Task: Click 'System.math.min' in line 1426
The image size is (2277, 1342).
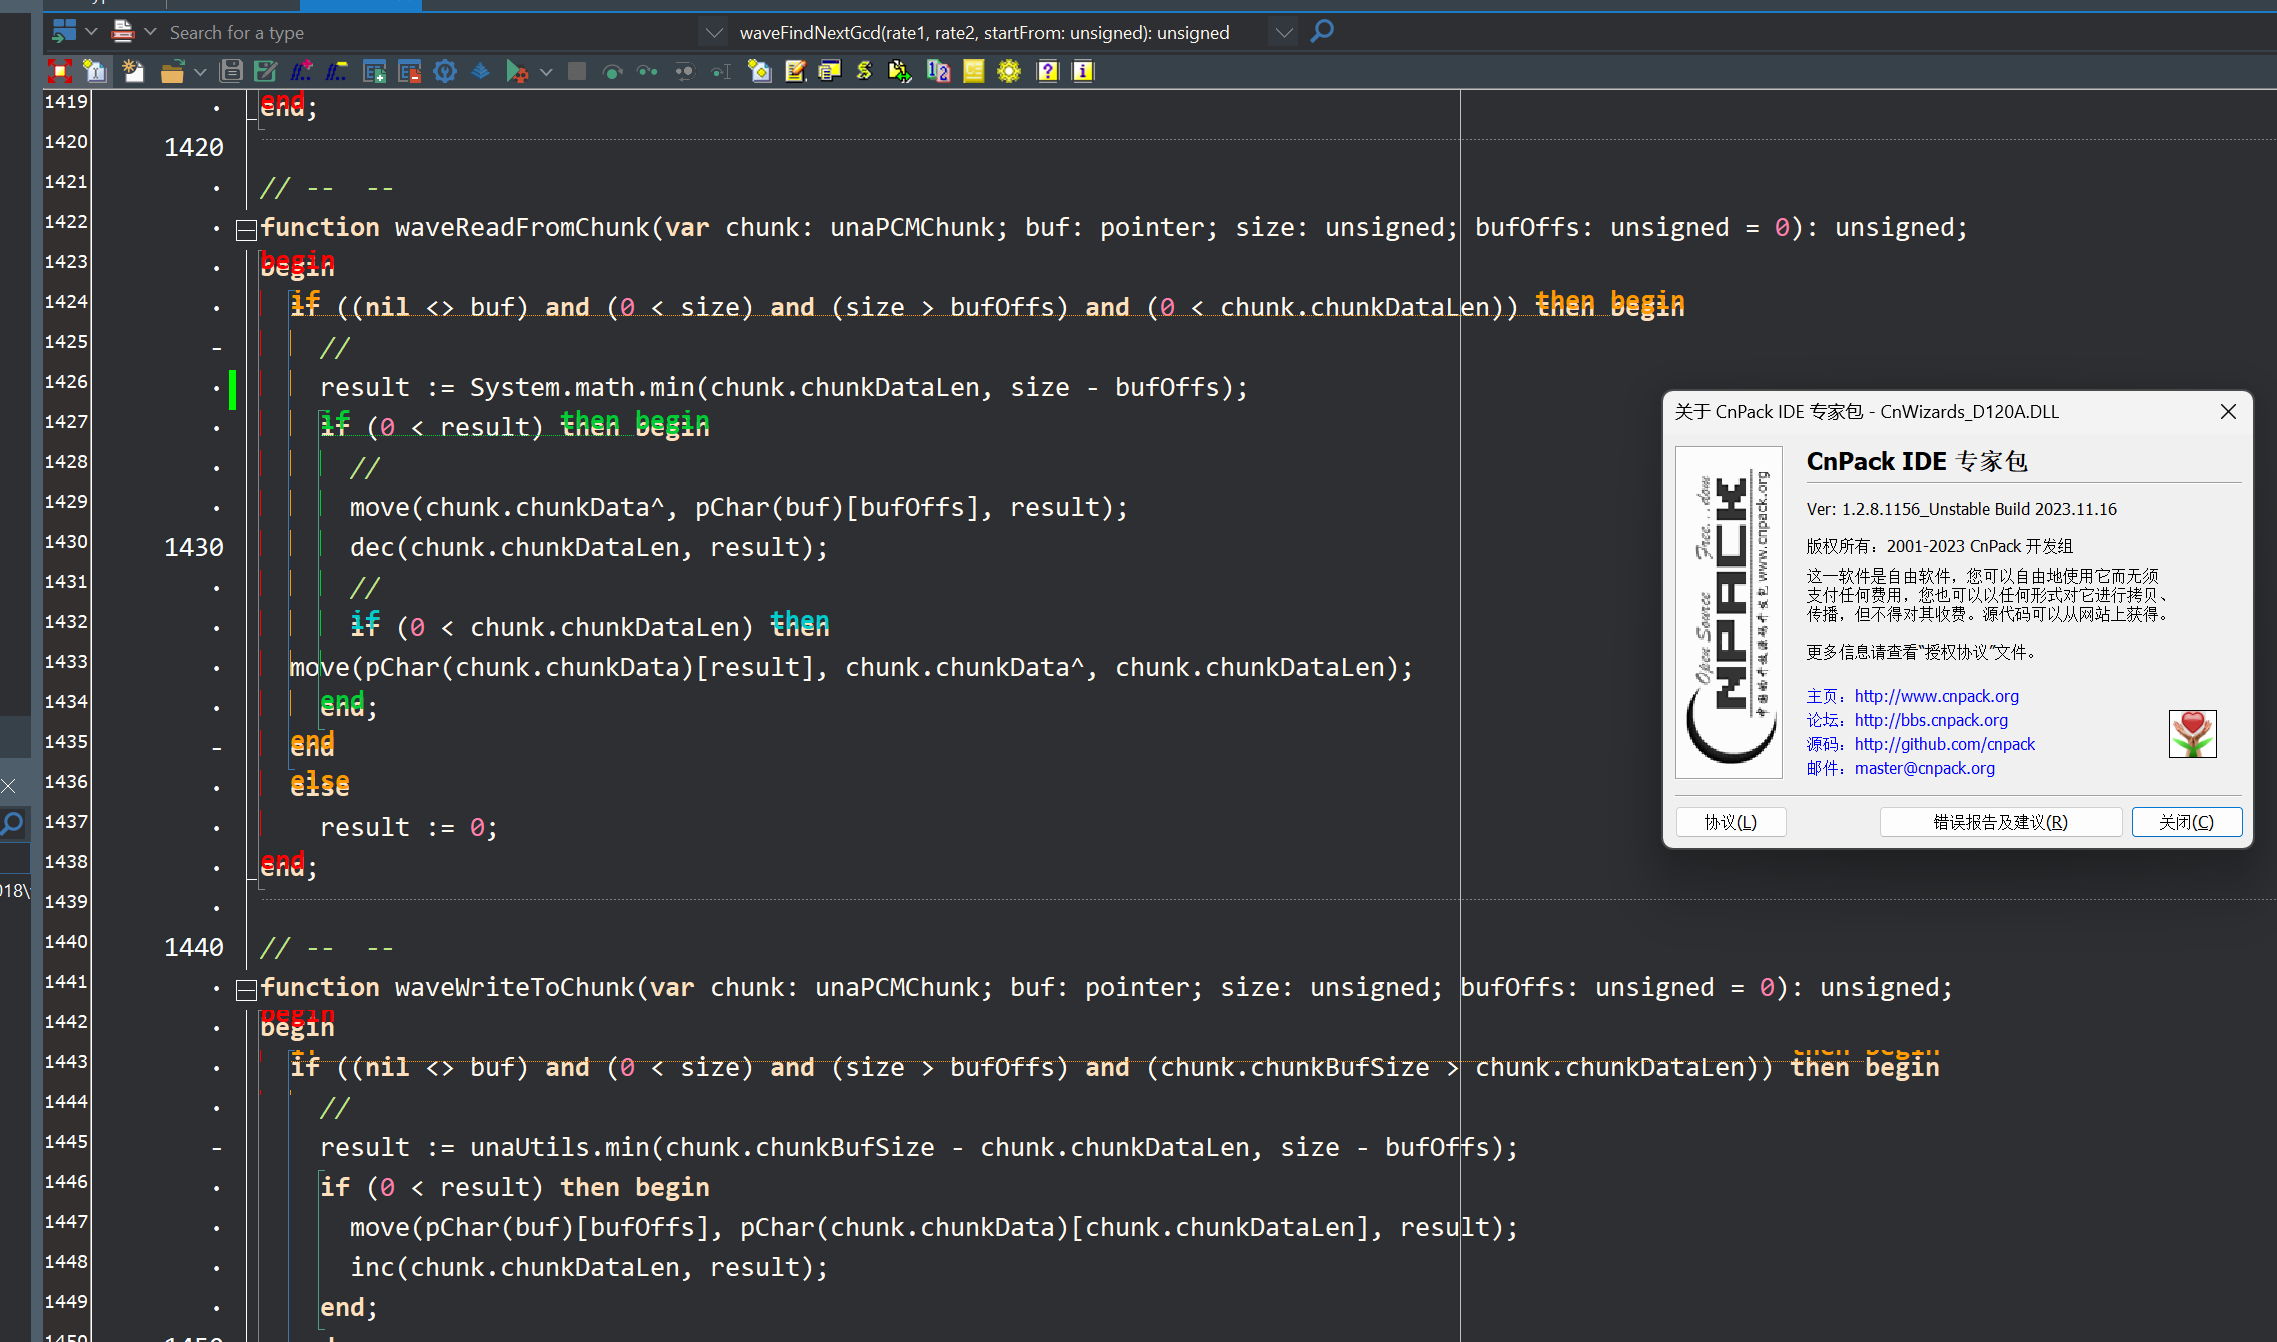Action: point(582,388)
